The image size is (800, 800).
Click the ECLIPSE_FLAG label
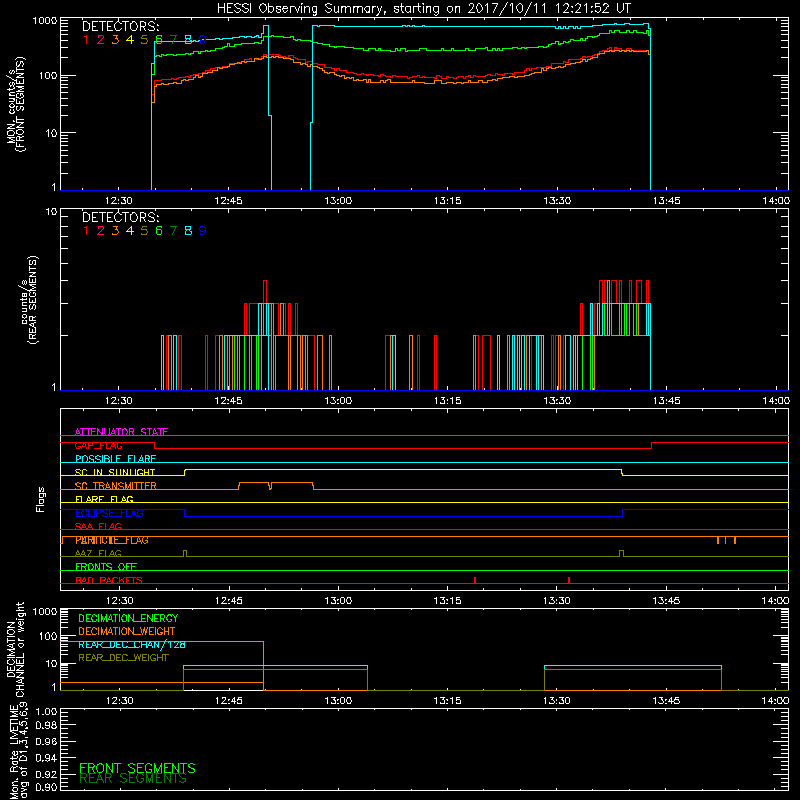click(109, 513)
